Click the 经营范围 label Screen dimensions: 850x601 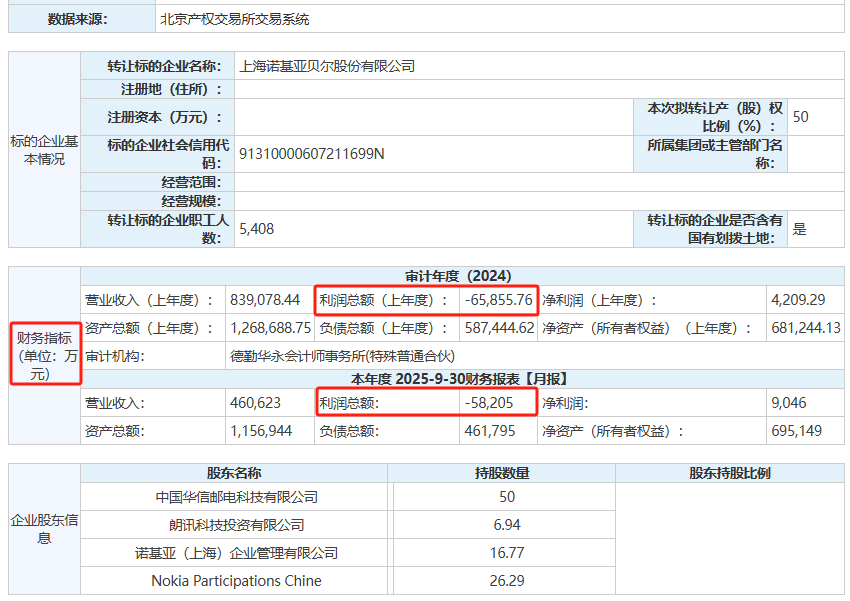click(x=191, y=182)
